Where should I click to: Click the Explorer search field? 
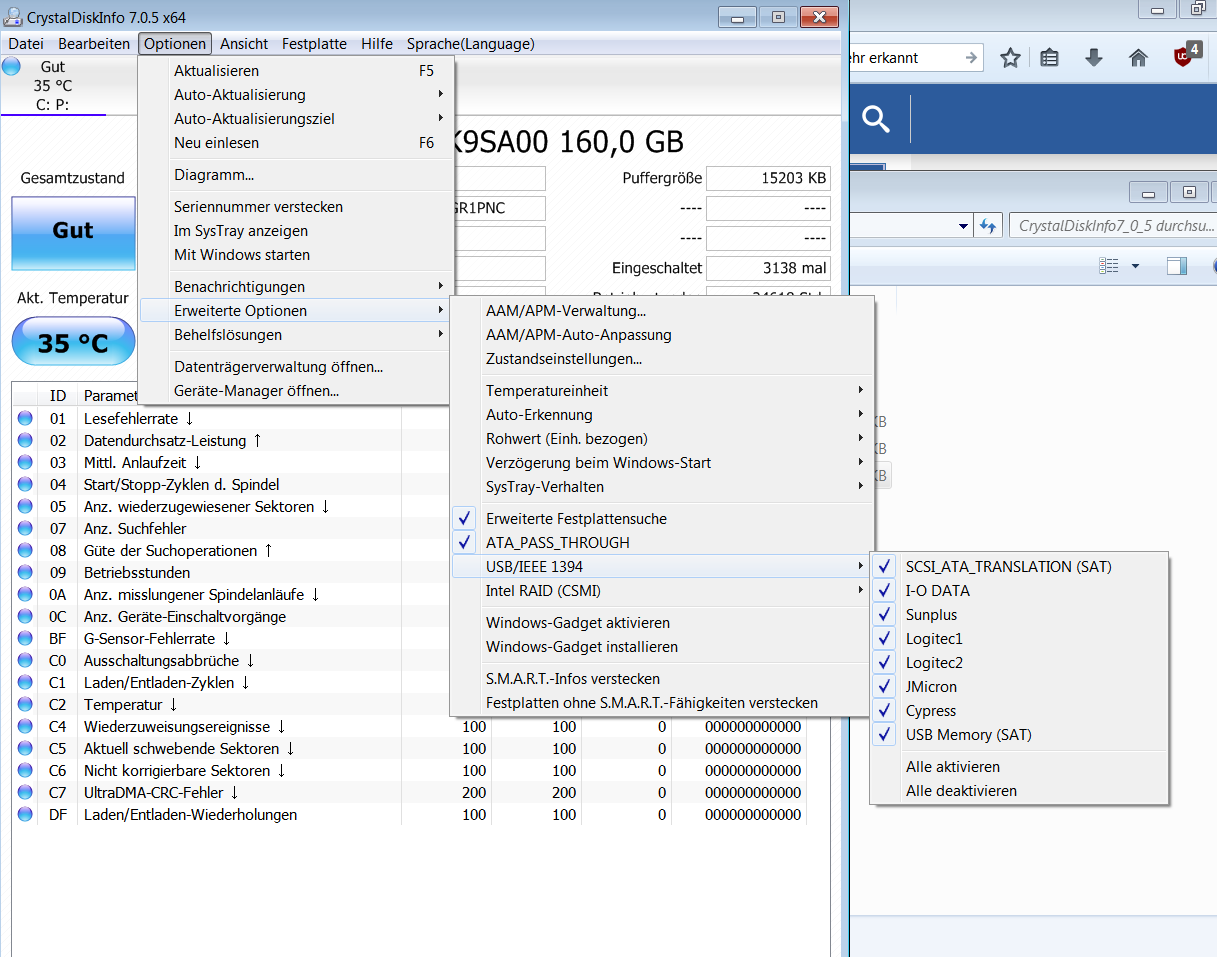[1113, 225]
